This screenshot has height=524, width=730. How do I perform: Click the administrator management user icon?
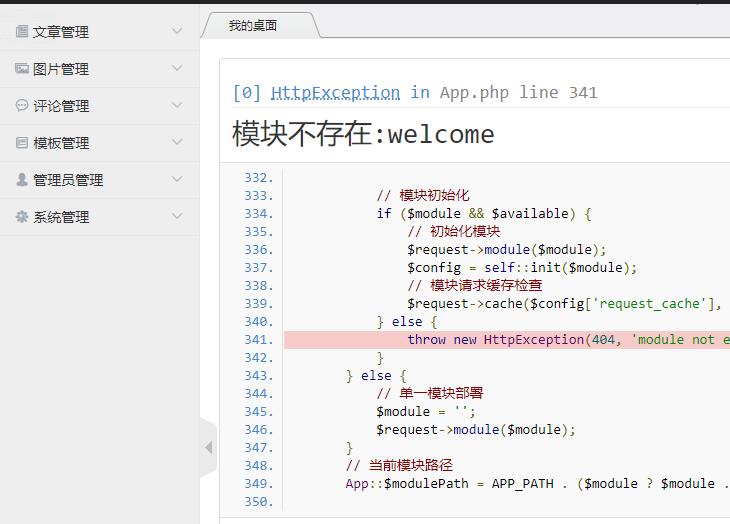coord(22,180)
